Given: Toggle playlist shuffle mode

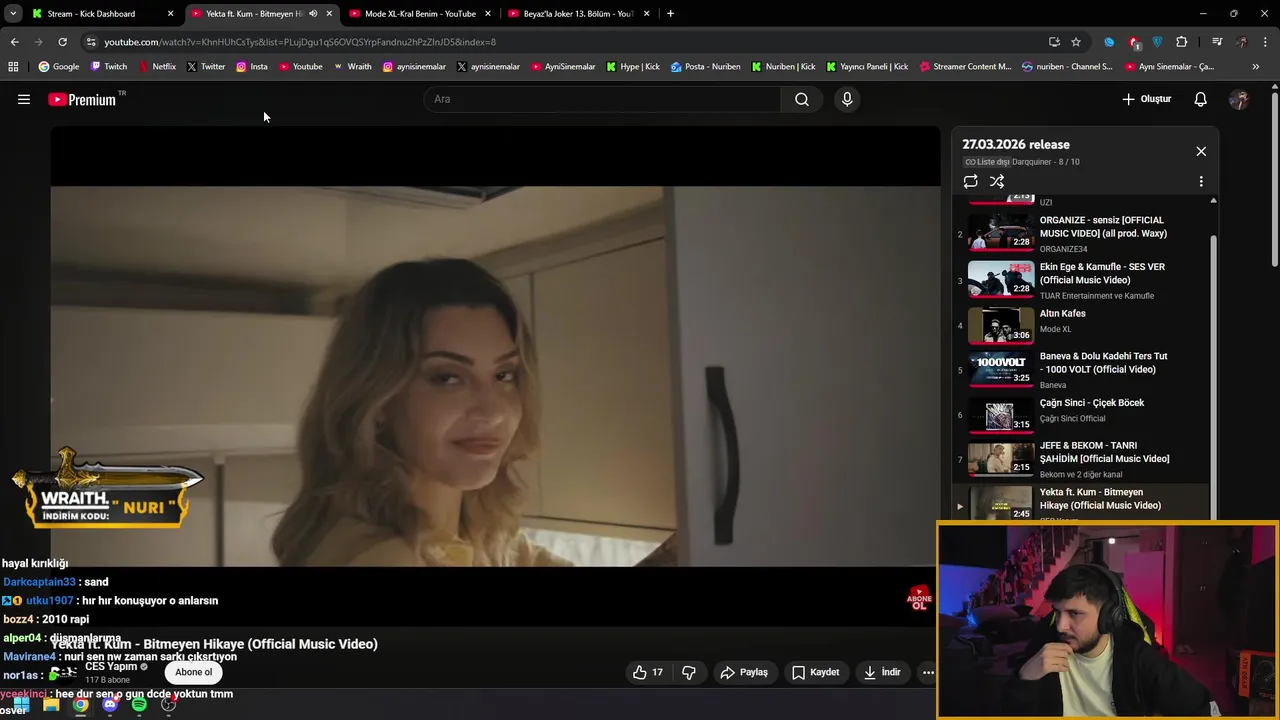Looking at the screenshot, I should tap(997, 181).
